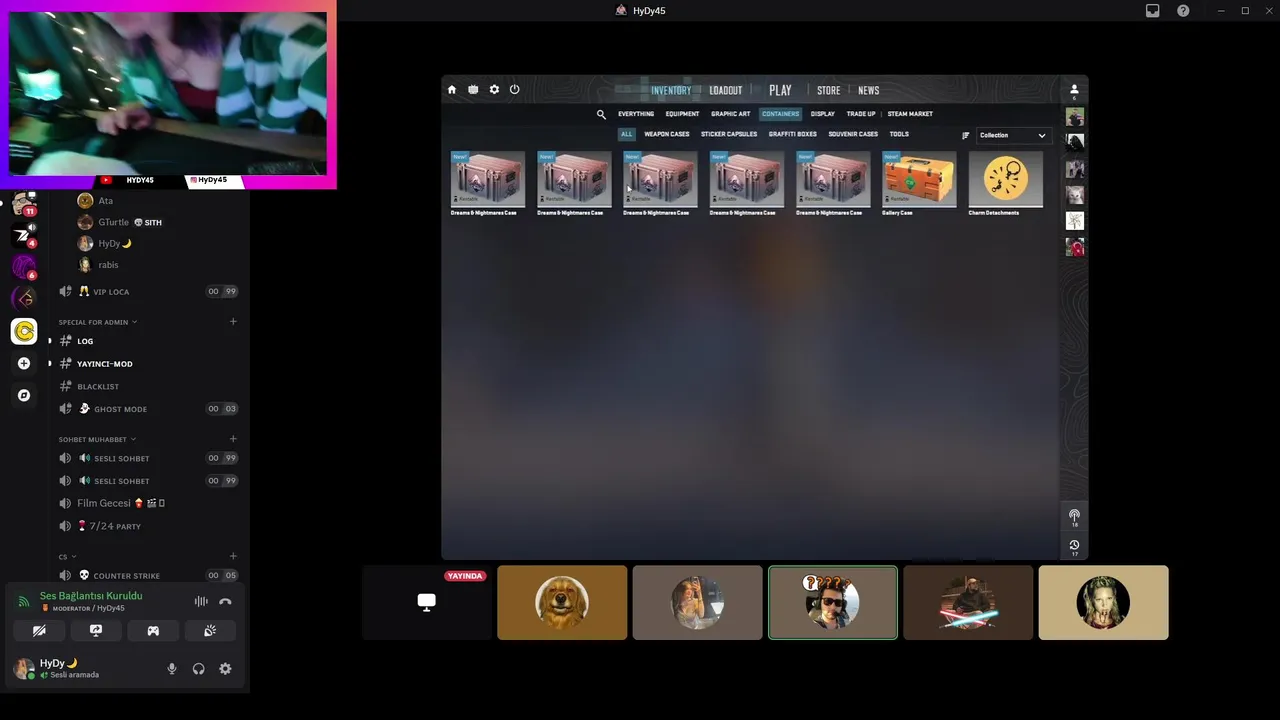This screenshot has width=1280, height=720.
Task: Collapse the SPECIAL FOR ADMIN category
Action: [x=97, y=322]
